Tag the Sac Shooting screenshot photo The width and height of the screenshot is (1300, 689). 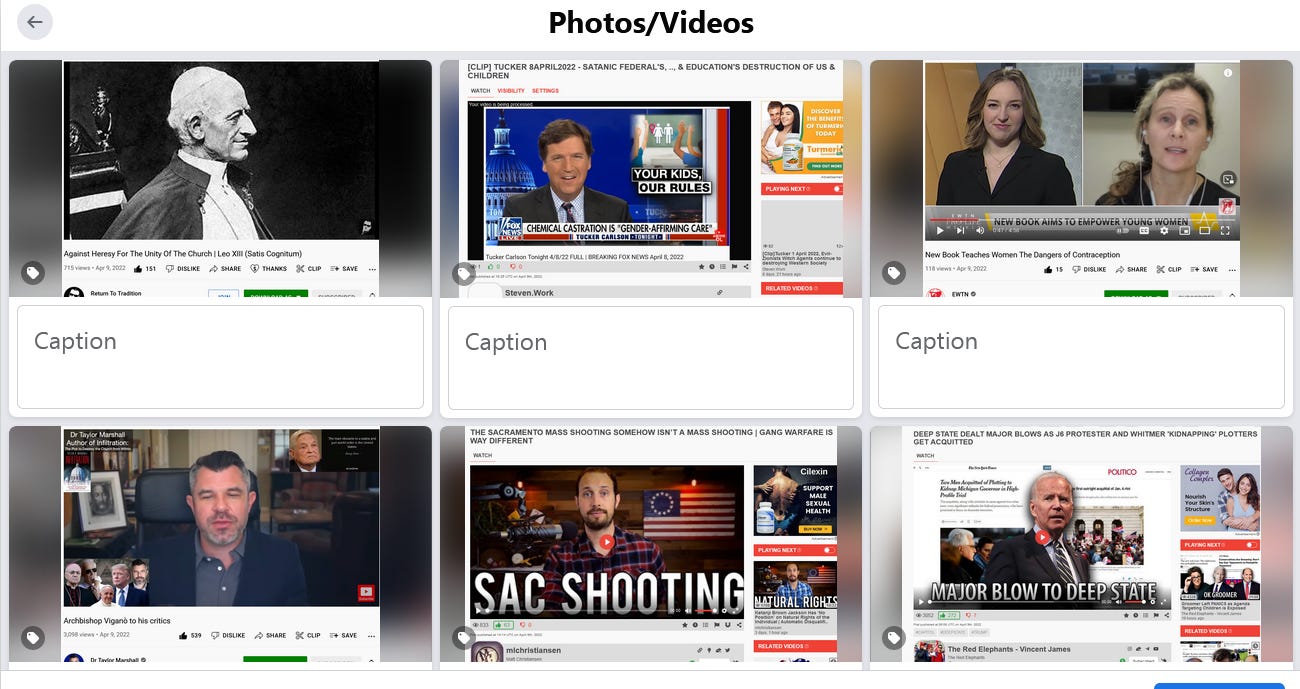coord(463,637)
